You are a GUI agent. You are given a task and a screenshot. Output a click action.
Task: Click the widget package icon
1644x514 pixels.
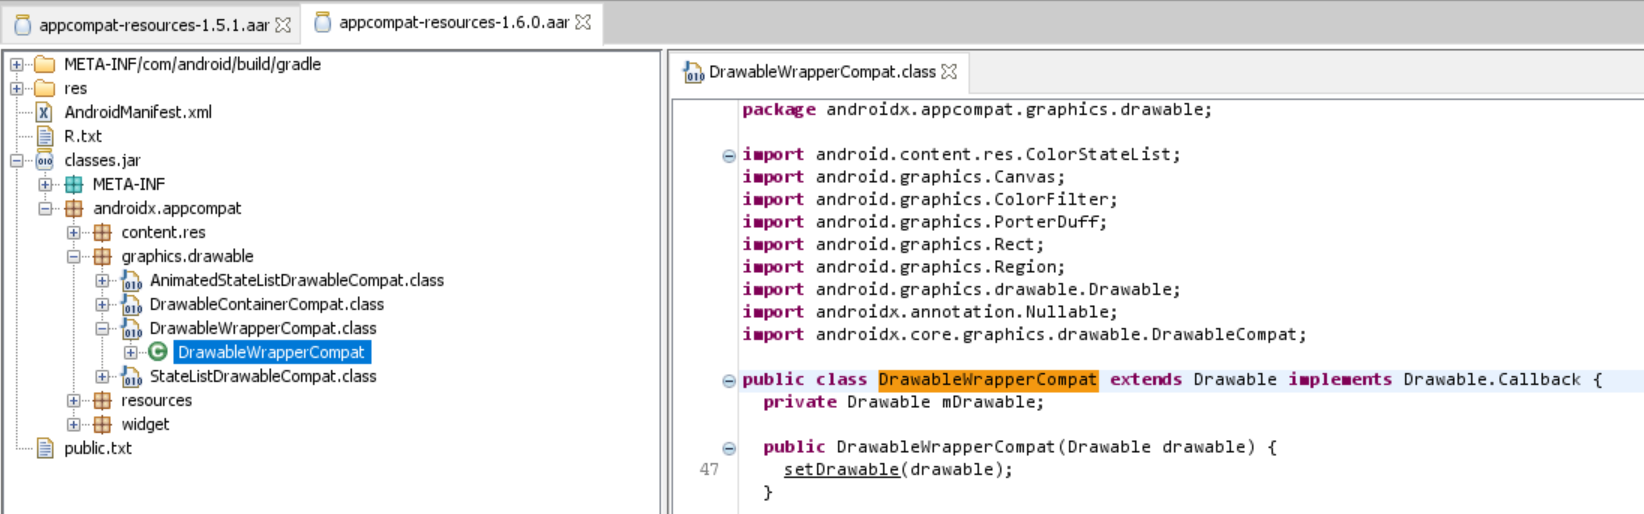click(x=102, y=424)
